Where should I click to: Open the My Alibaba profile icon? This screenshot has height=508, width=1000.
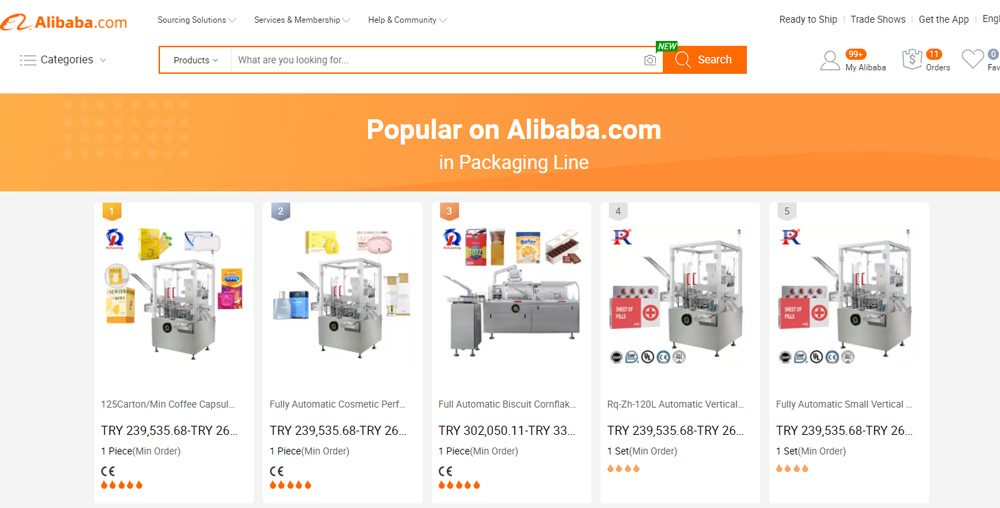(x=830, y=60)
